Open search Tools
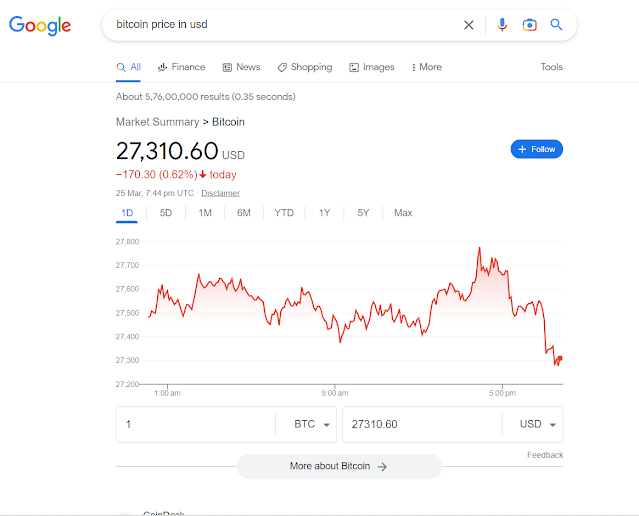 [551, 67]
